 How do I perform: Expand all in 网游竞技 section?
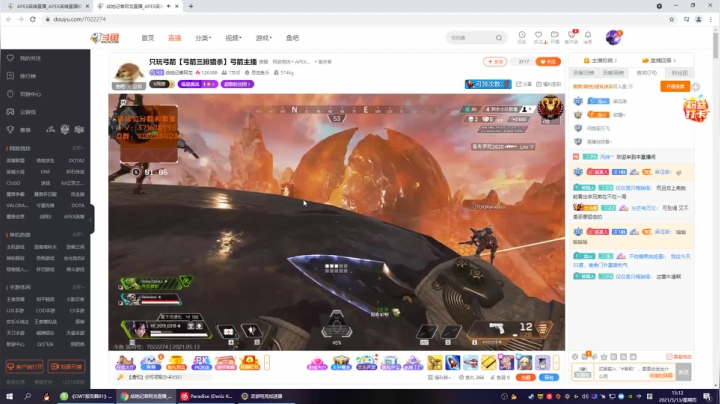point(78,148)
